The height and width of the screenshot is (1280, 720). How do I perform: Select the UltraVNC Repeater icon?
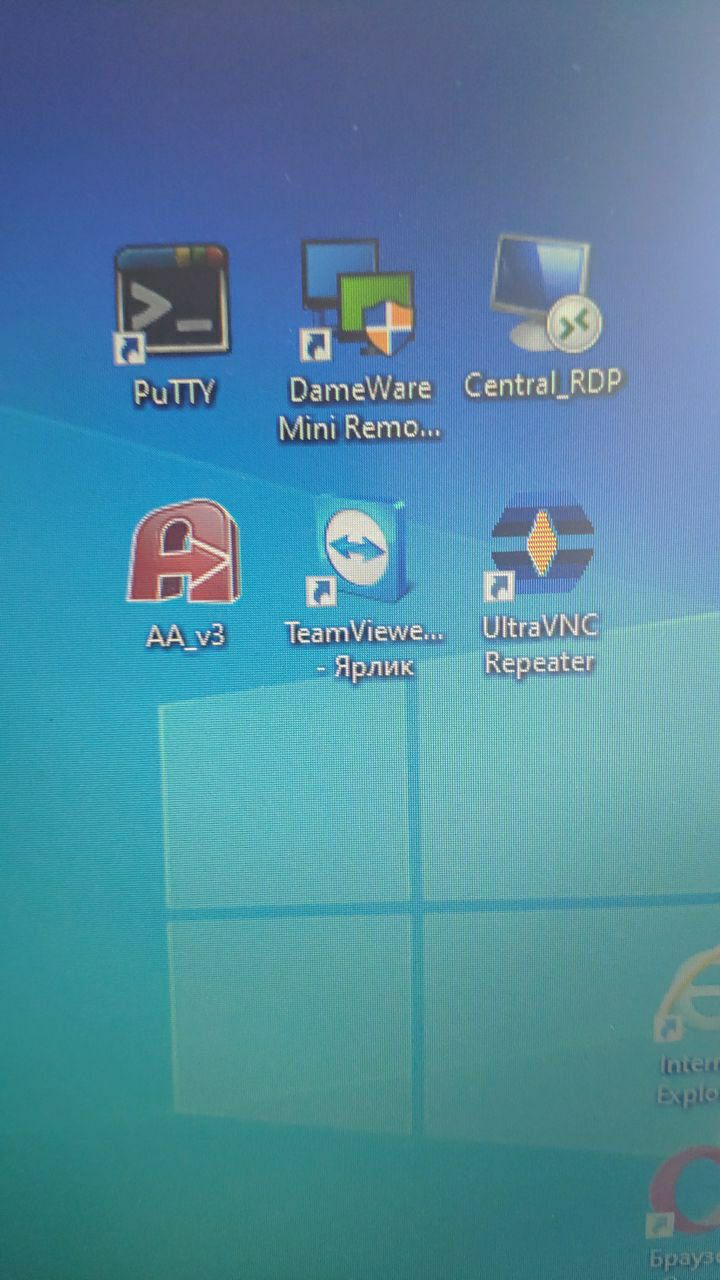pos(541,547)
